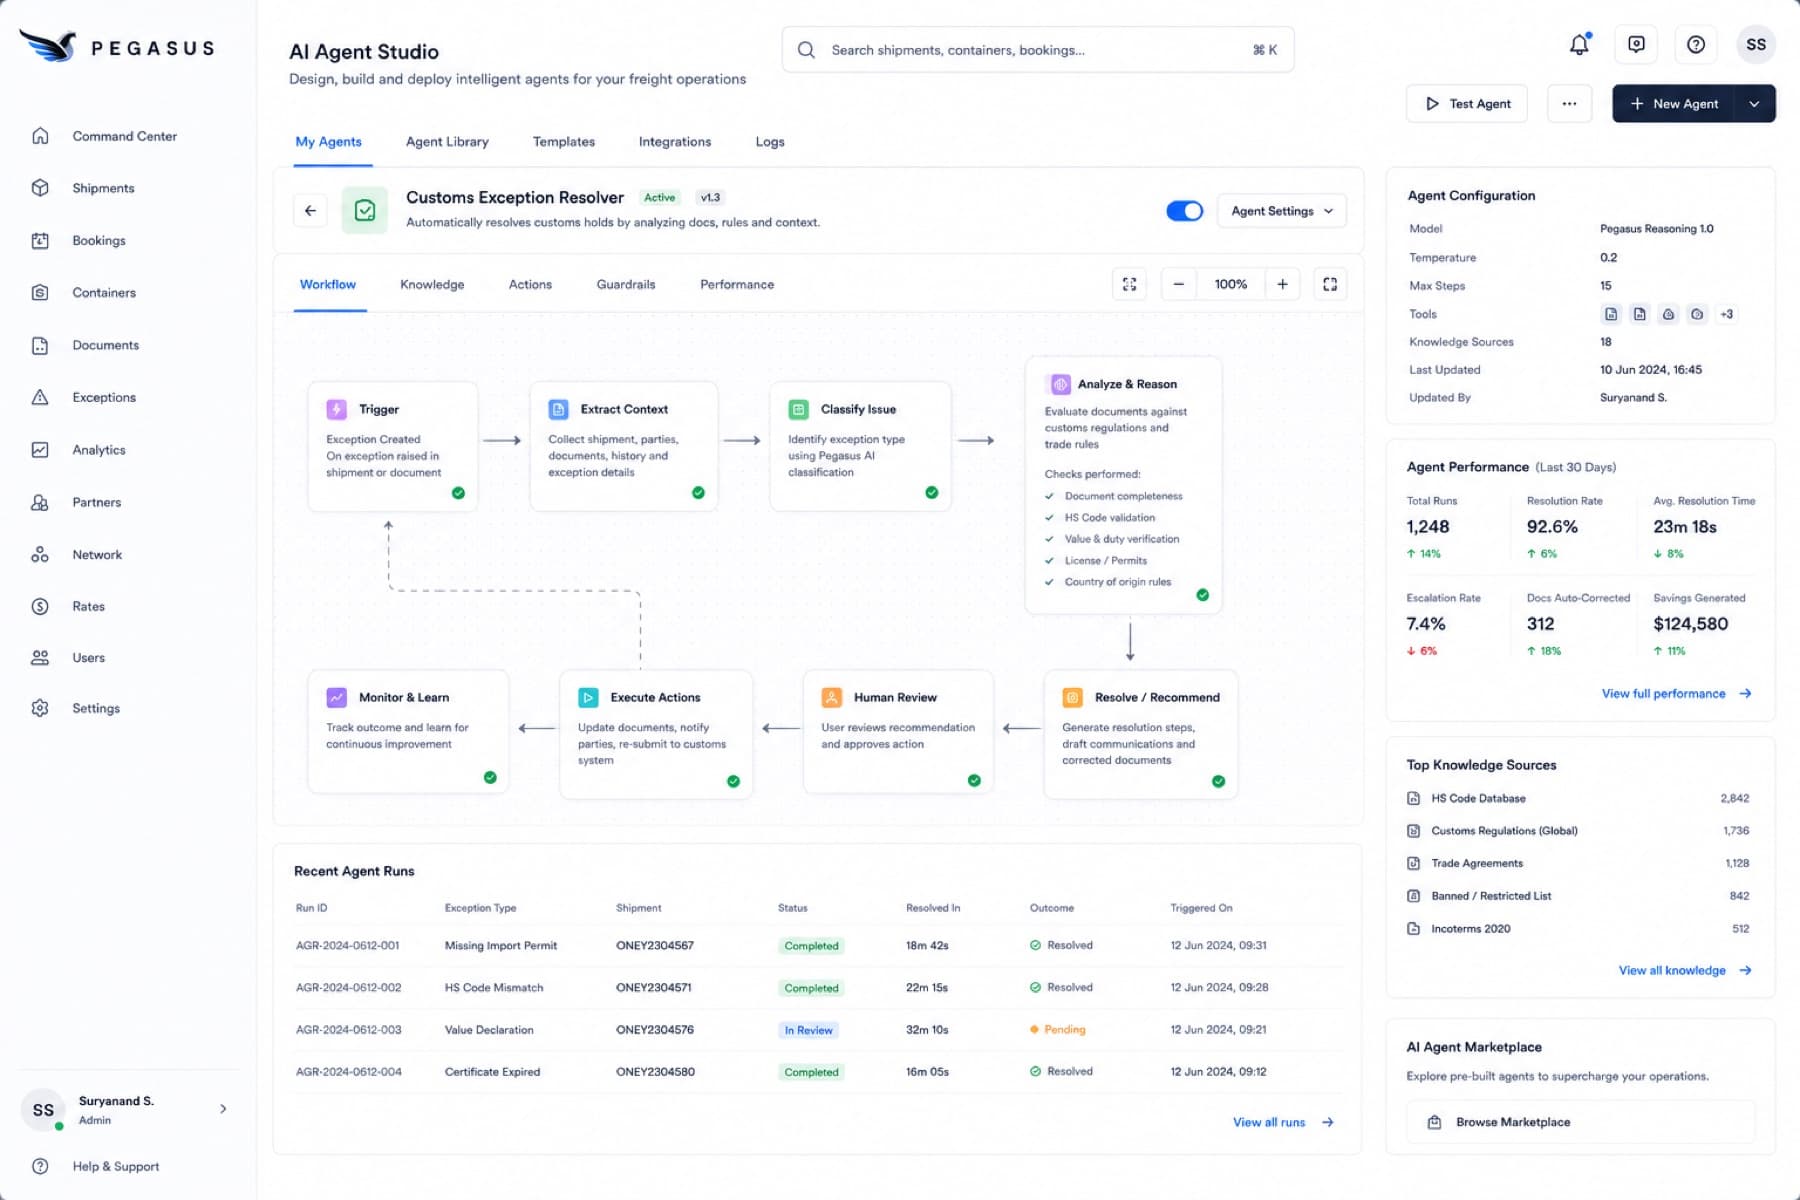Image resolution: width=1800 pixels, height=1200 pixels.
Task: Zoom out the workflow canvas
Action: point(1179,284)
